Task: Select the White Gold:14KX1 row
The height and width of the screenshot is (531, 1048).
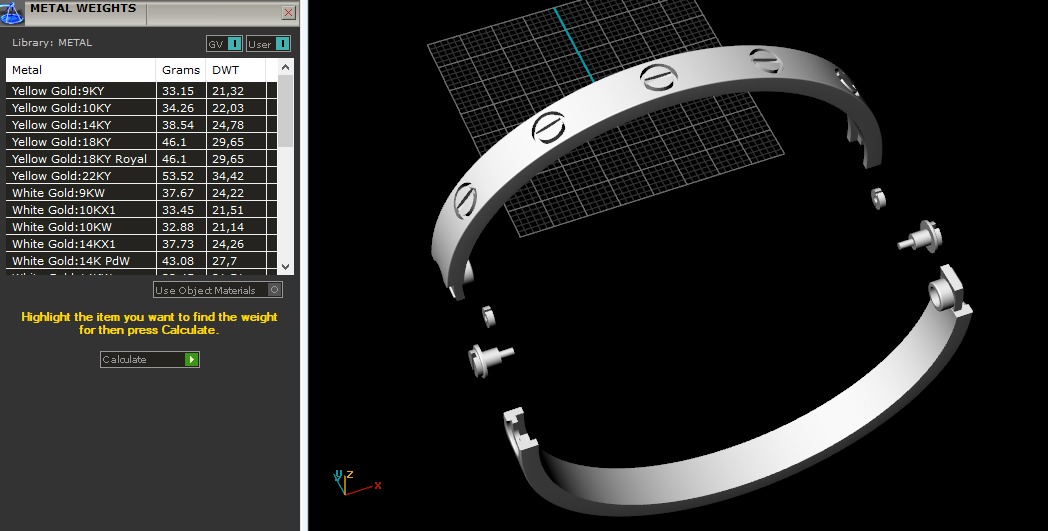Action: (x=141, y=244)
